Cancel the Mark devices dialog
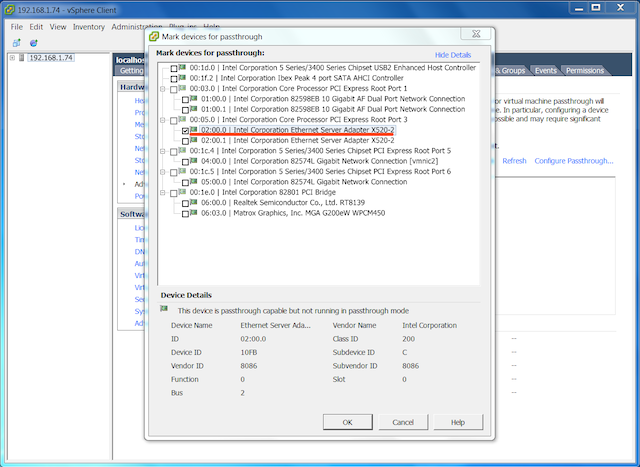Screen dimensions: 640x467 point(403,423)
